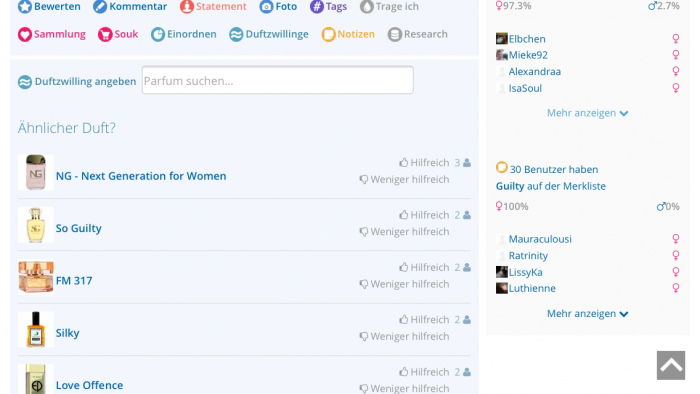The height and width of the screenshot is (394, 700).
Task: Visit user LissyKa's profile
Action: point(525,272)
